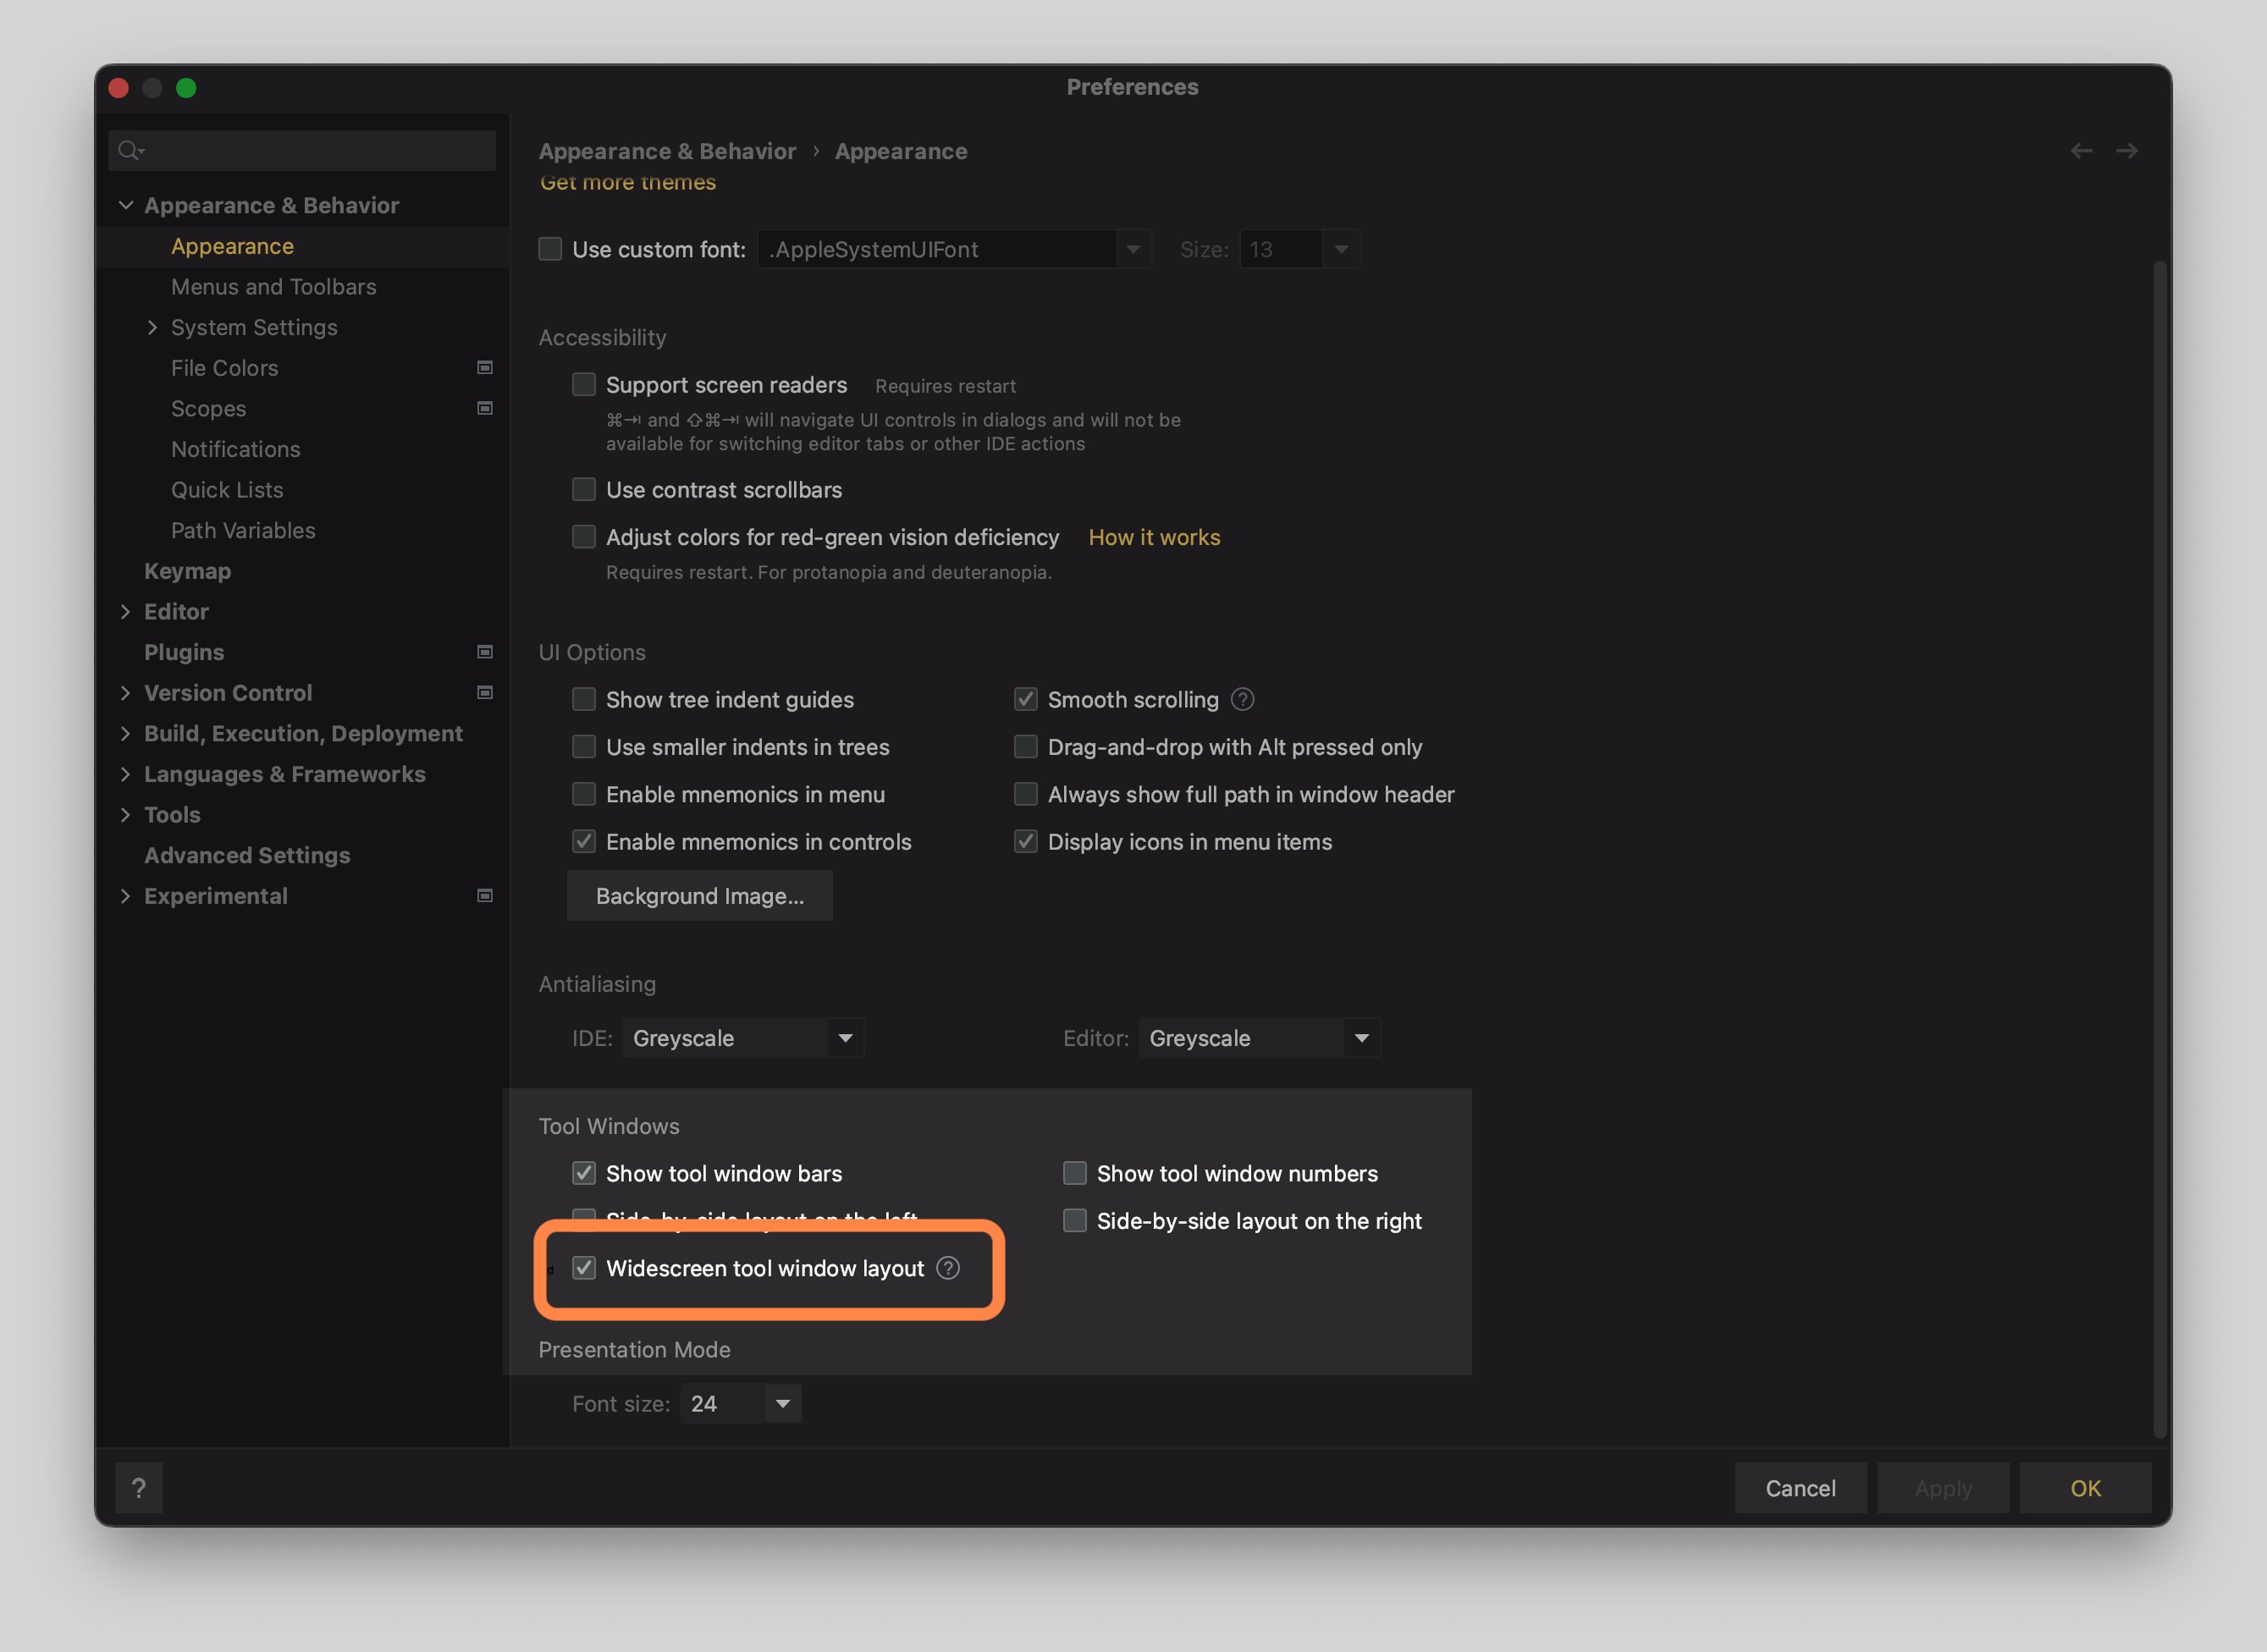Check Support screen readers
The height and width of the screenshot is (1652, 2267).
584,384
